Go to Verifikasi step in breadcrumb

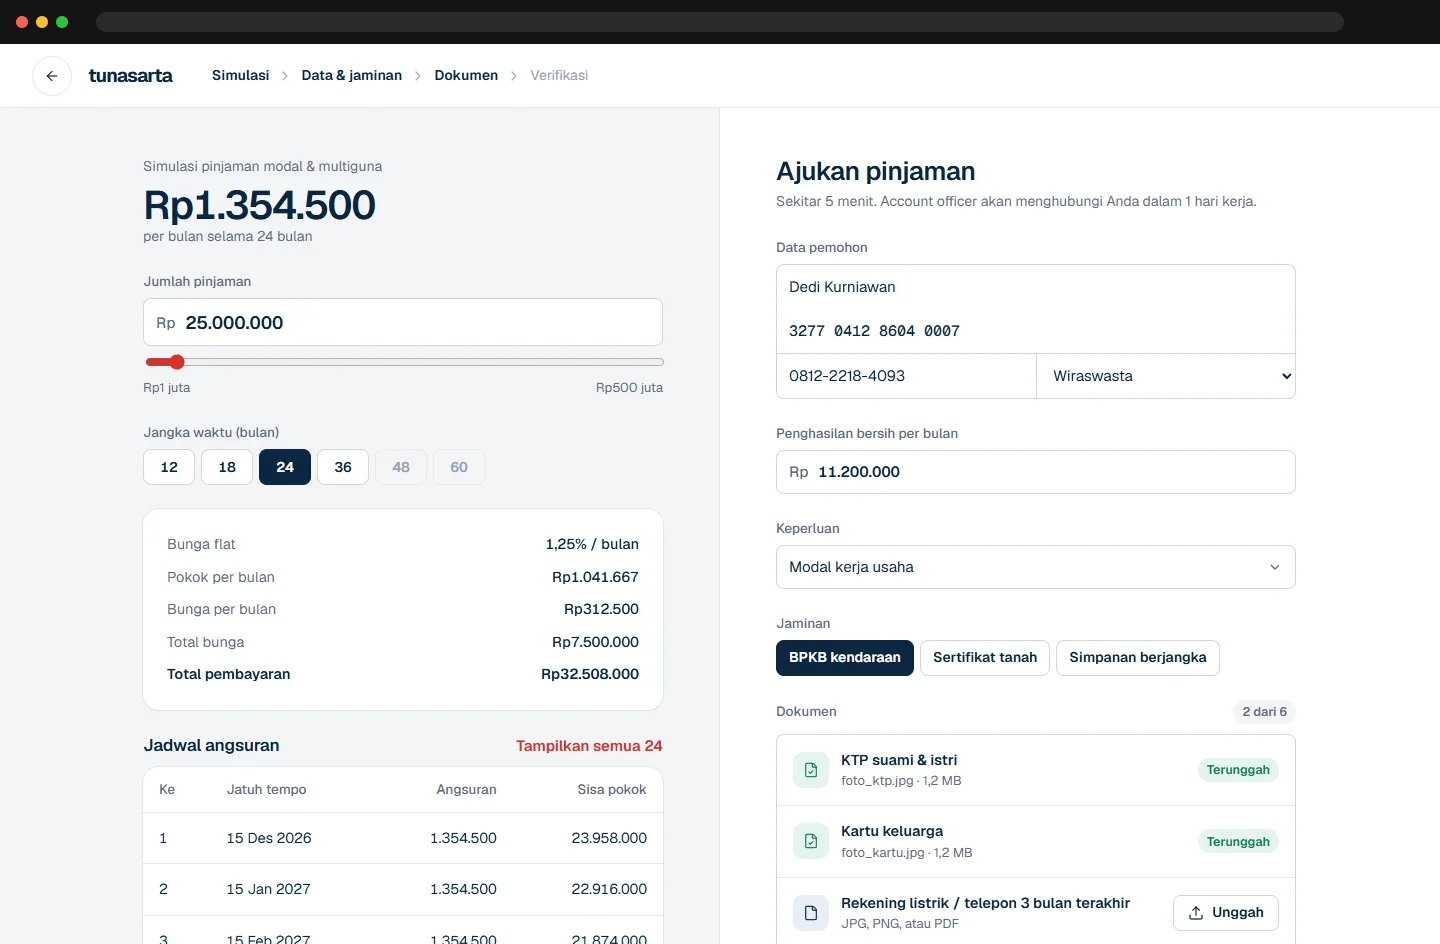click(x=559, y=76)
